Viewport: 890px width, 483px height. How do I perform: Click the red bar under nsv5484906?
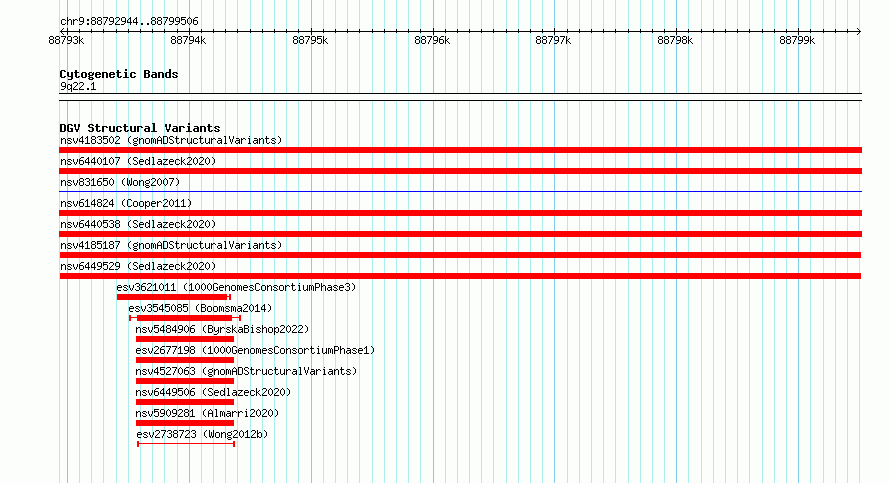pos(185,339)
